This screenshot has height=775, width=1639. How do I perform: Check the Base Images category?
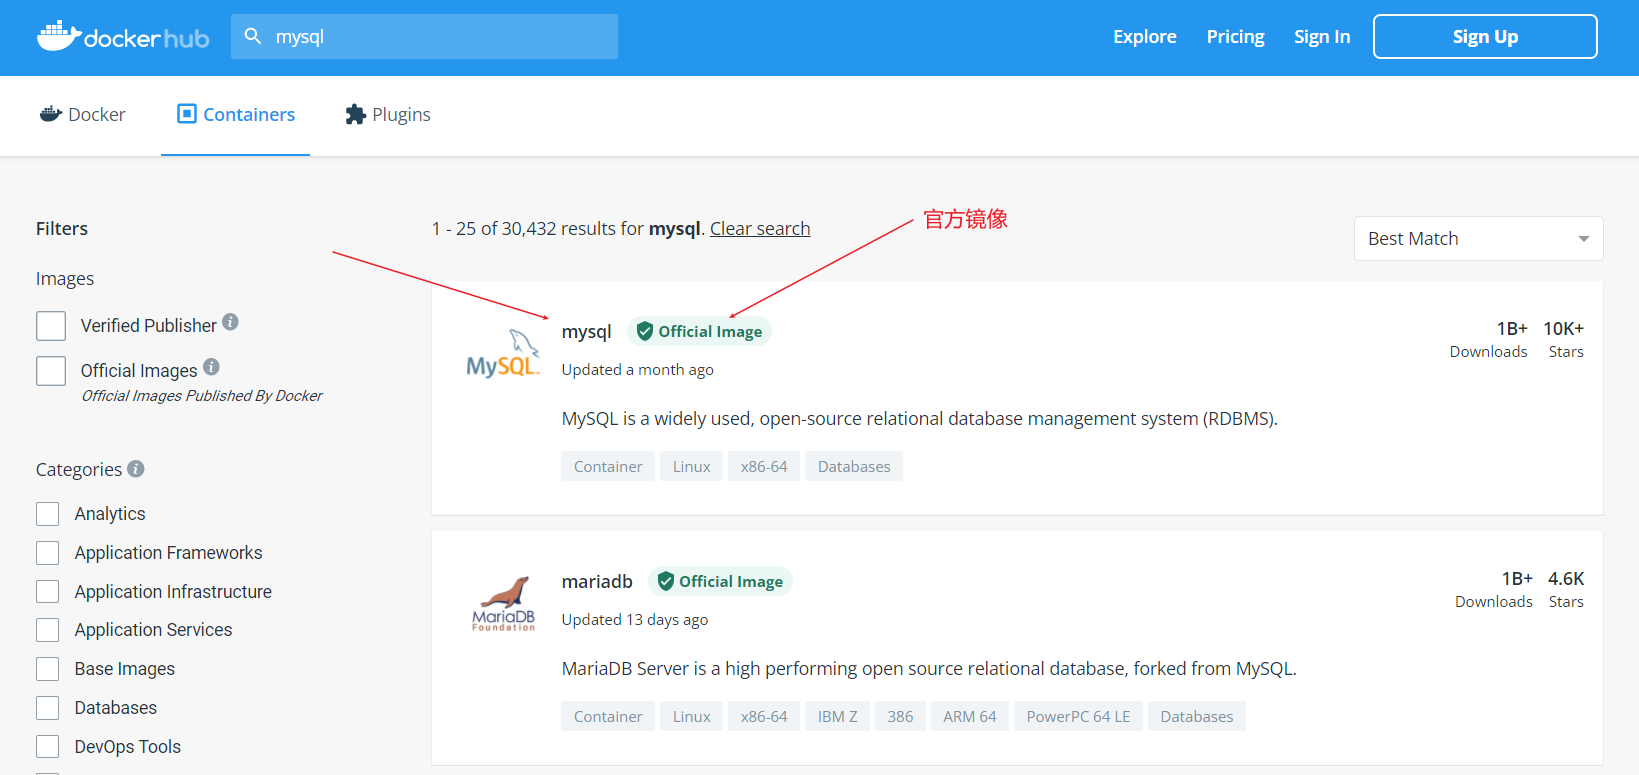pyautogui.click(x=48, y=669)
